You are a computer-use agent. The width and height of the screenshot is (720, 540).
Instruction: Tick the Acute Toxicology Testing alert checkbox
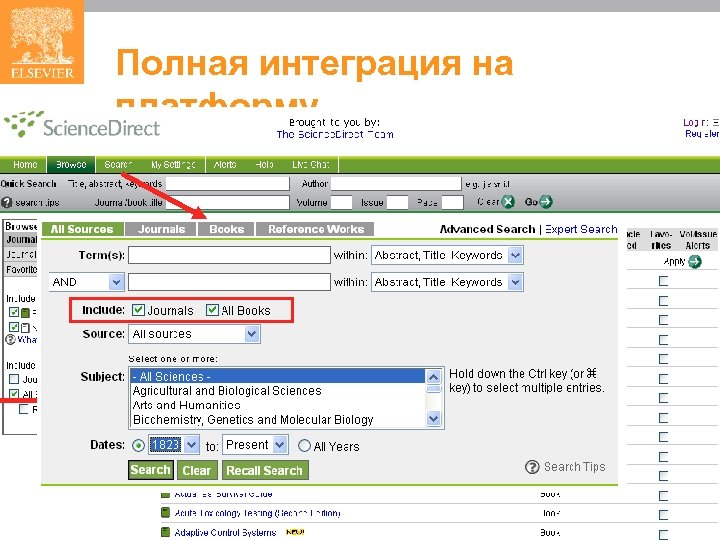(x=663, y=515)
